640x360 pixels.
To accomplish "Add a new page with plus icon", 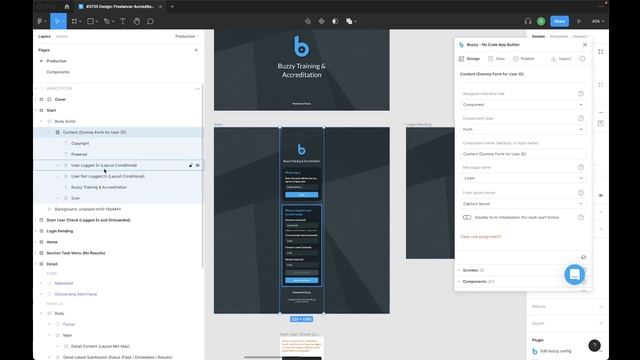I will pos(196,50).
